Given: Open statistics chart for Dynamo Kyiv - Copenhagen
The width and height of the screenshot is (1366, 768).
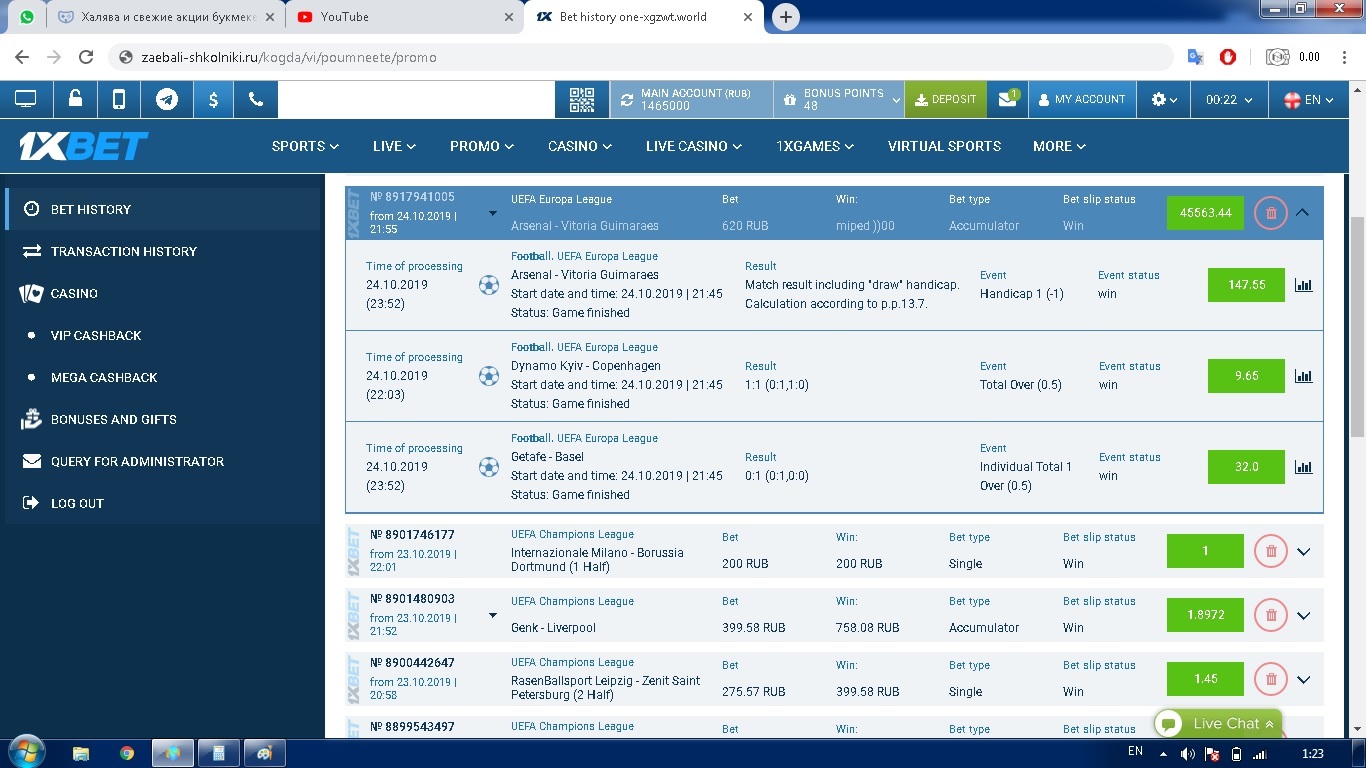Looking at the screenshot, I should click(x=1303, y=376).
